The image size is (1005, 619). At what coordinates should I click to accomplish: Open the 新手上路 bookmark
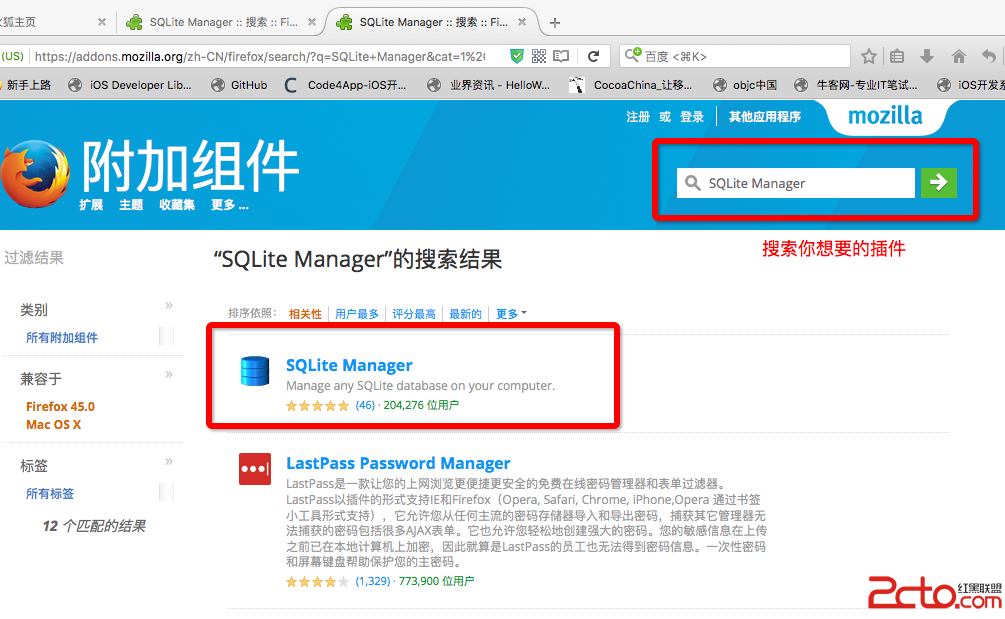(x=26, y=85)
